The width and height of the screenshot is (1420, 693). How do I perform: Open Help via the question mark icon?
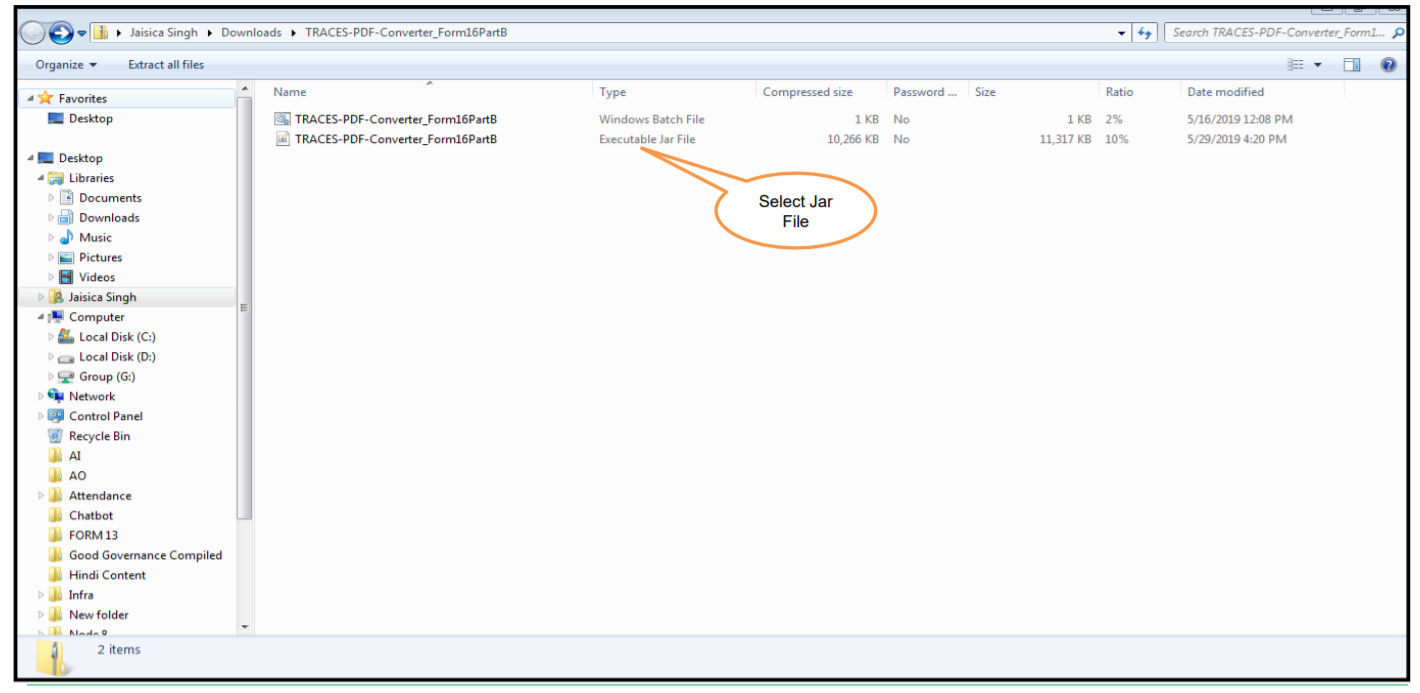(x=1389, y=64)
